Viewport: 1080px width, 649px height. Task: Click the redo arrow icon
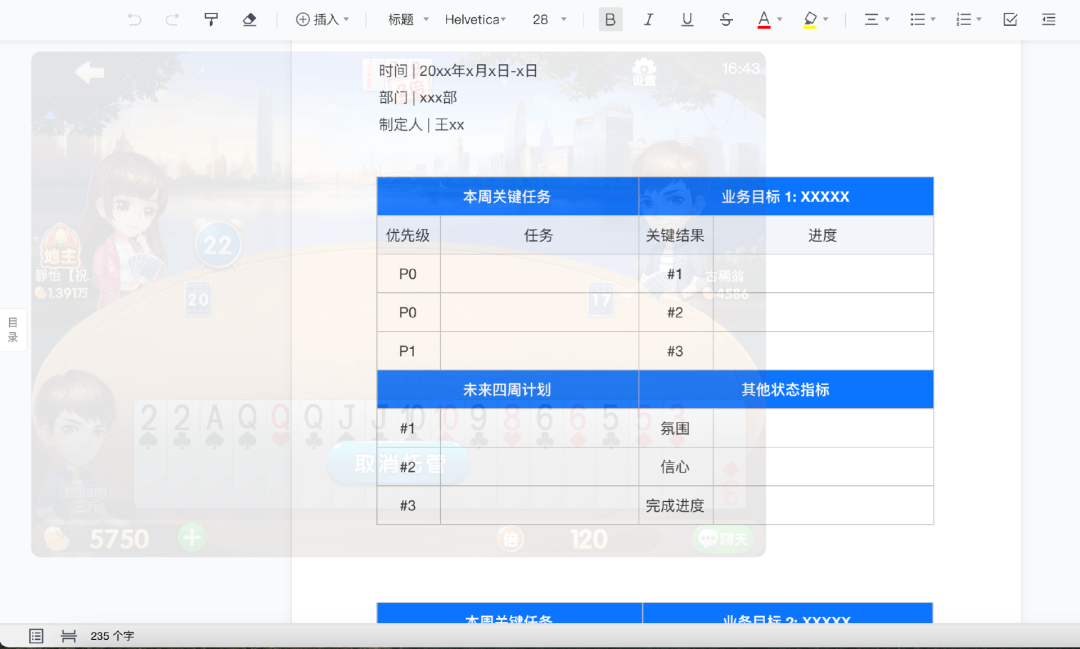(x=172, y=19)
